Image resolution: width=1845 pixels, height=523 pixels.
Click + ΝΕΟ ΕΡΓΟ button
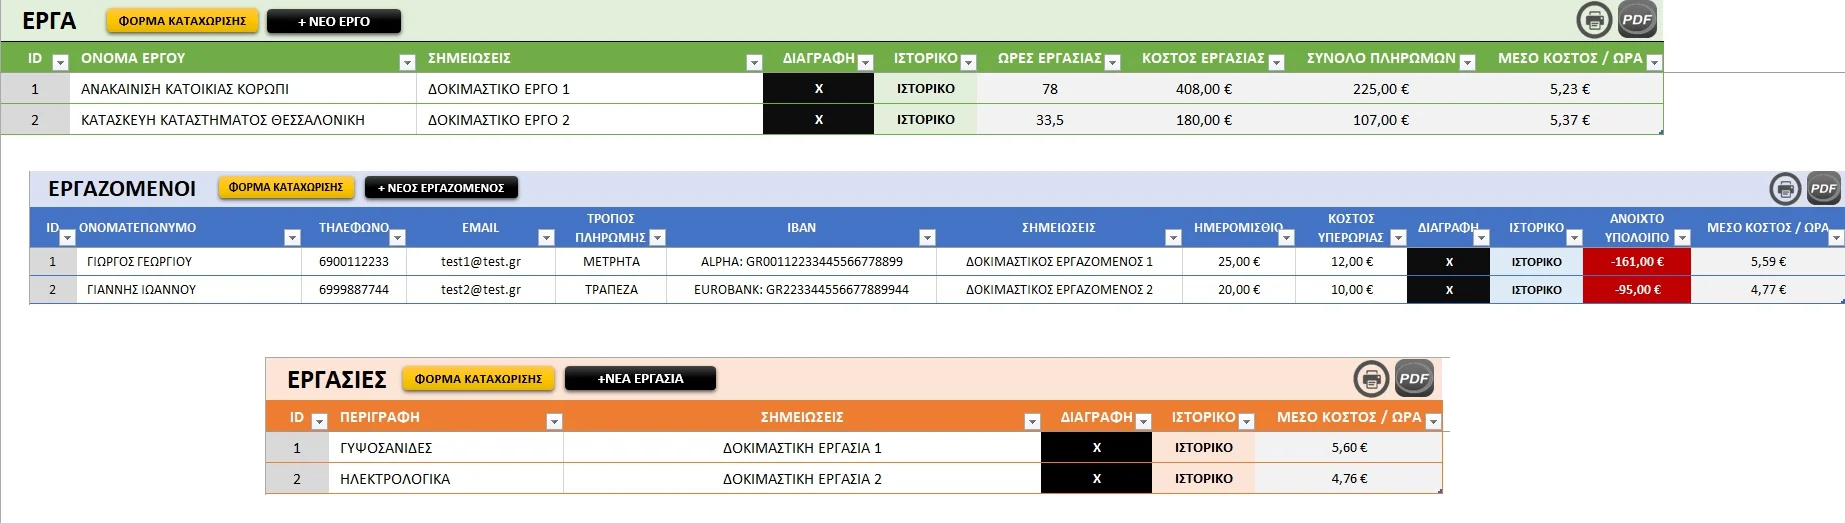pos(334,21)
